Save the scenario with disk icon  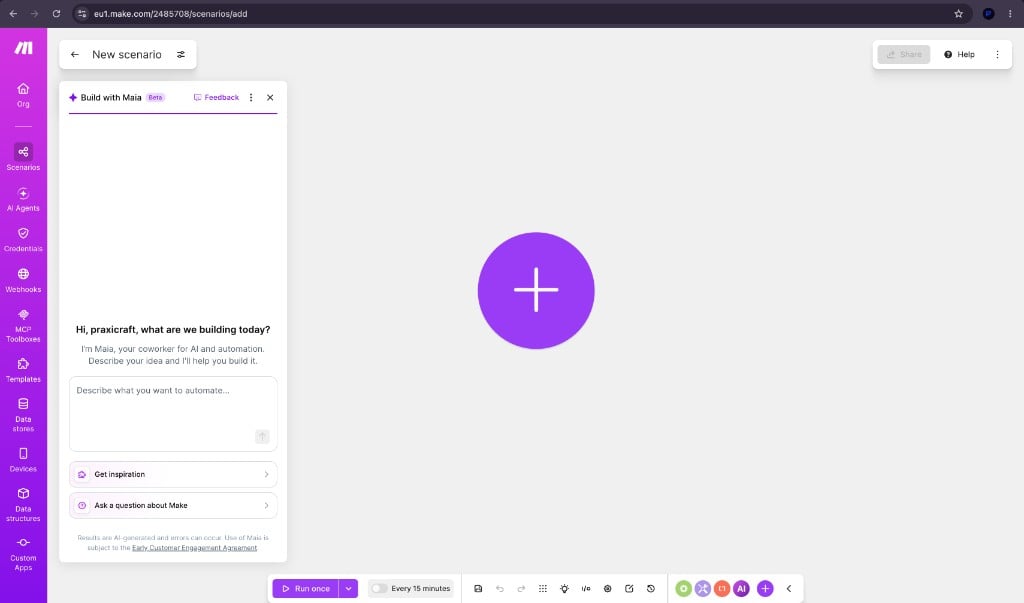coord(478,588)
